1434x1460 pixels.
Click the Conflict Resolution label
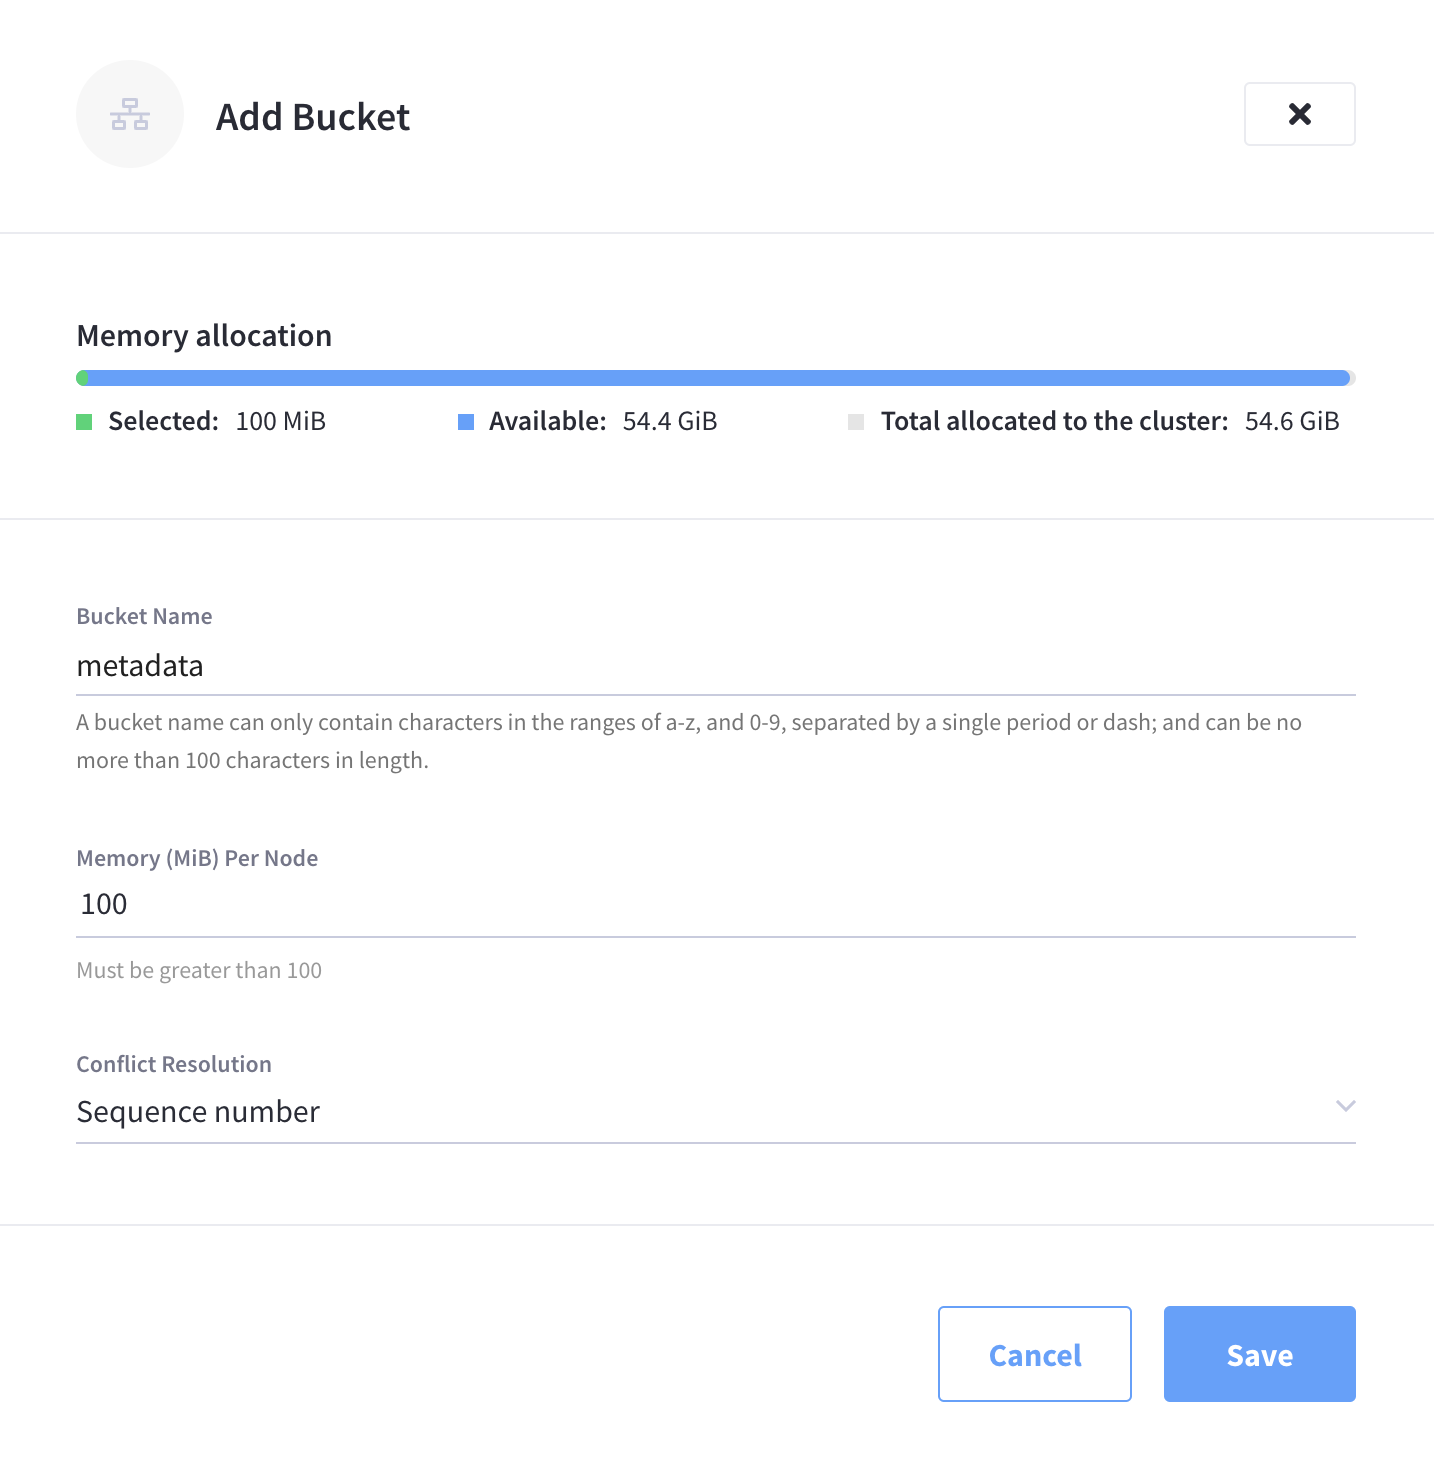[174, 1064]
